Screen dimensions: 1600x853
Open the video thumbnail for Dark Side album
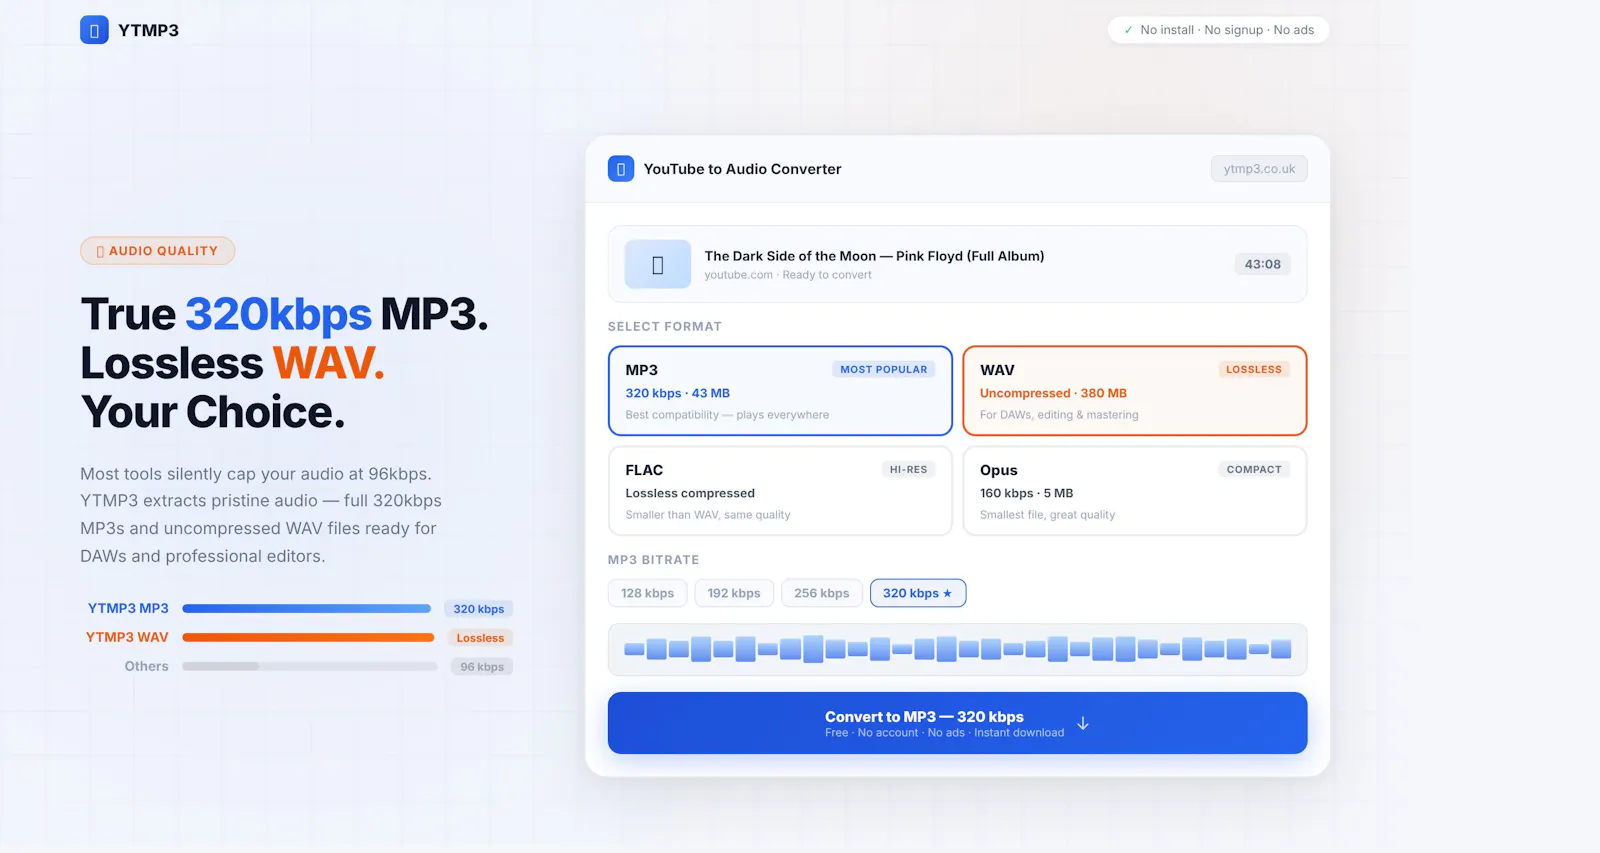658,264
